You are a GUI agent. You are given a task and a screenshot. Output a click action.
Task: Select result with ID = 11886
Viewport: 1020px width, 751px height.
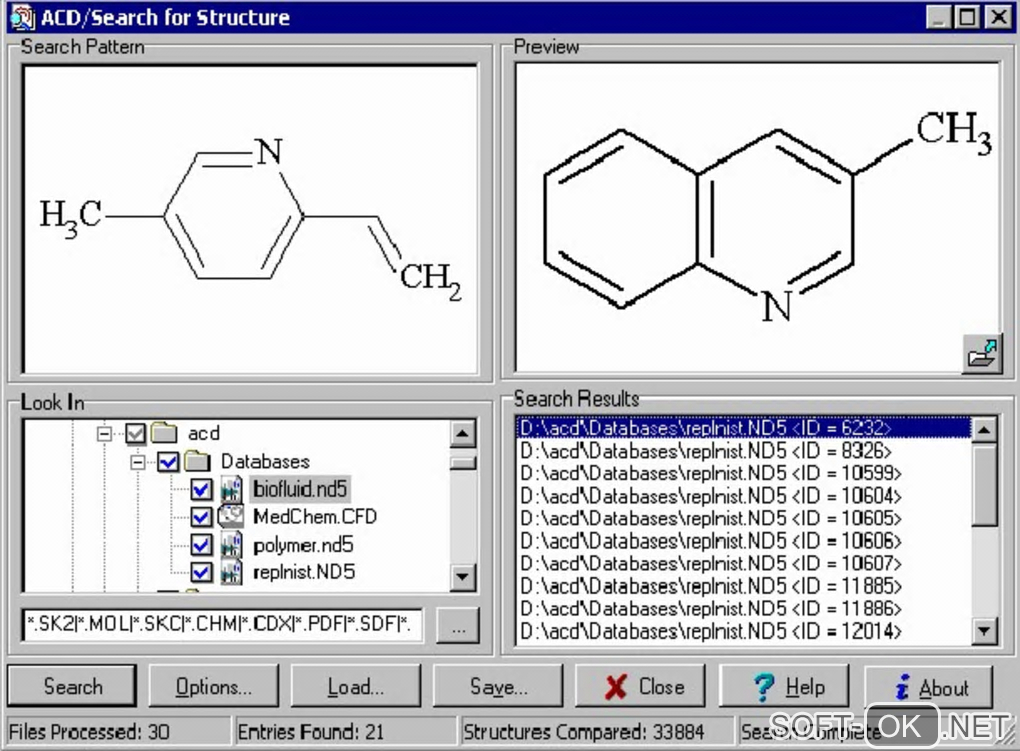(744, 608)
